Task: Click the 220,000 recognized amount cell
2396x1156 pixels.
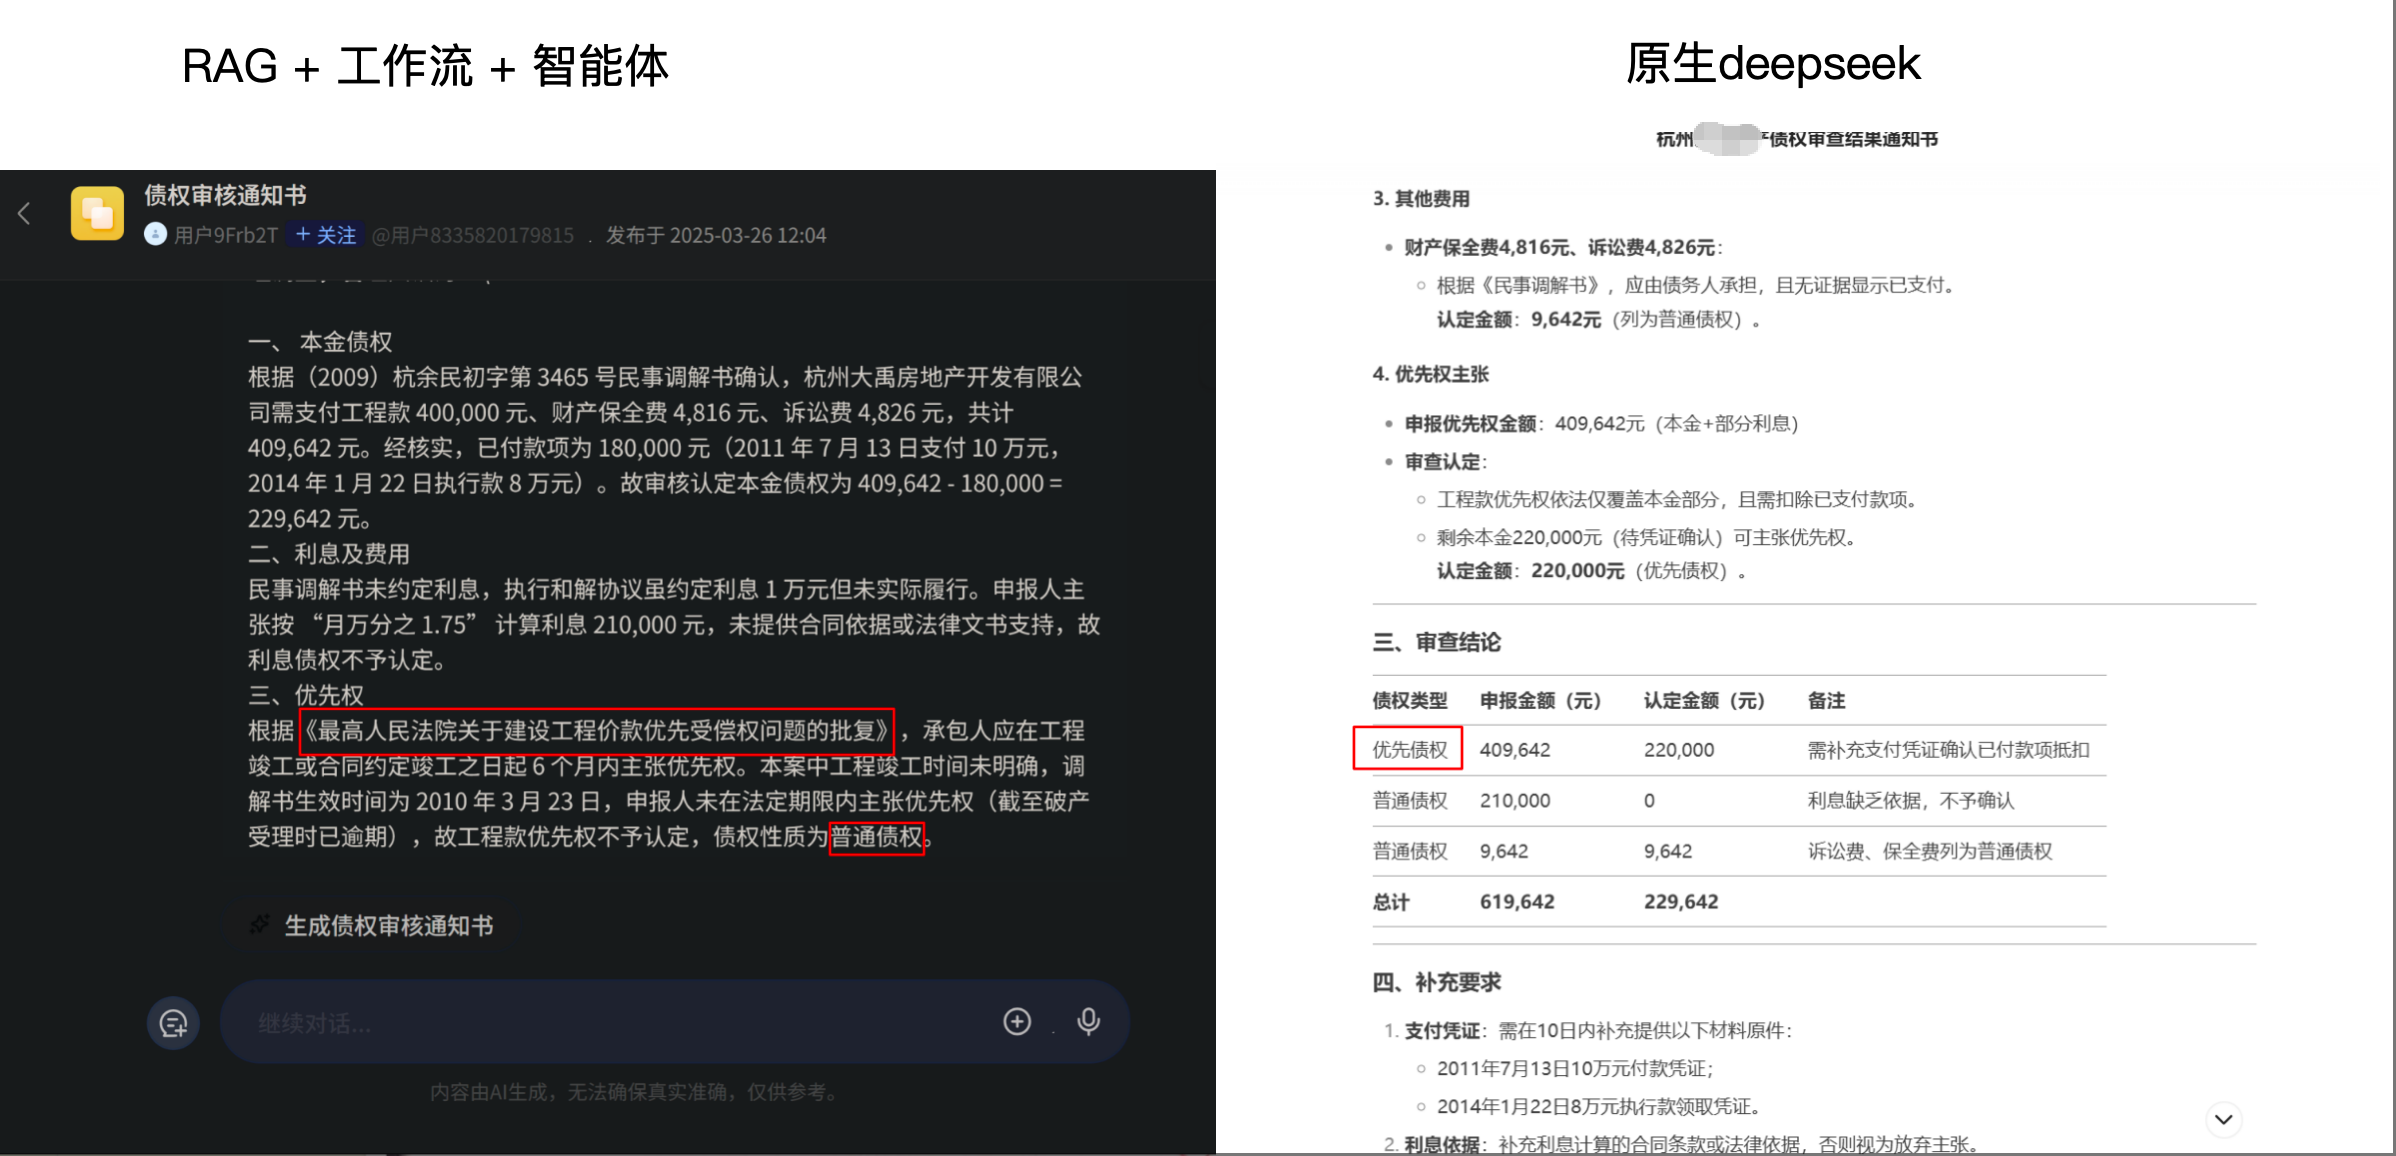Action: point(1679,750)
